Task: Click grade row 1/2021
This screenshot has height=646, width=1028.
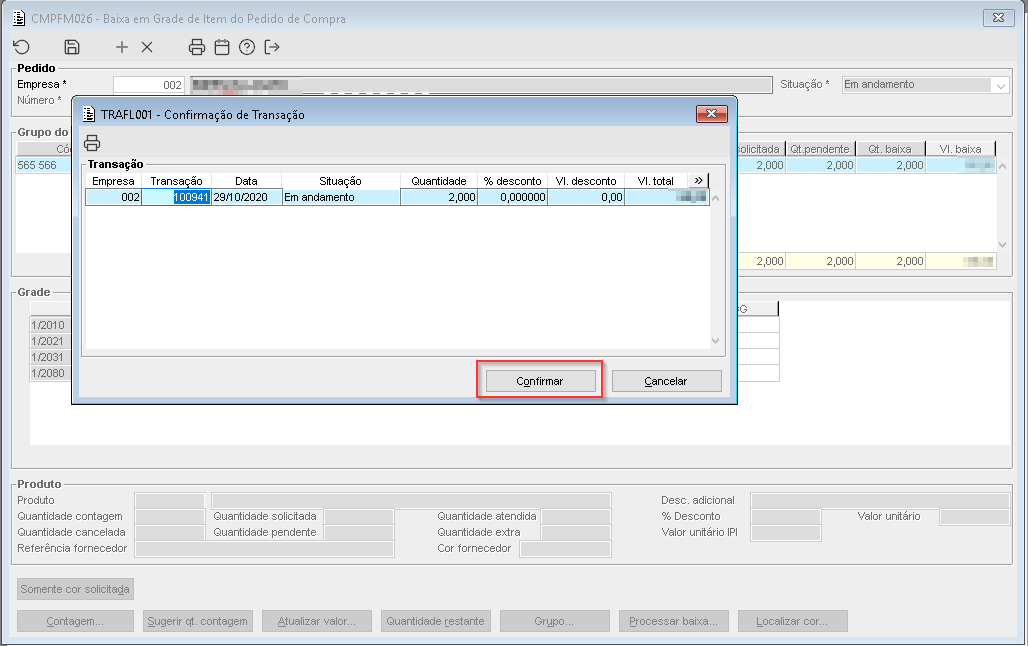Action: (50, 341)
